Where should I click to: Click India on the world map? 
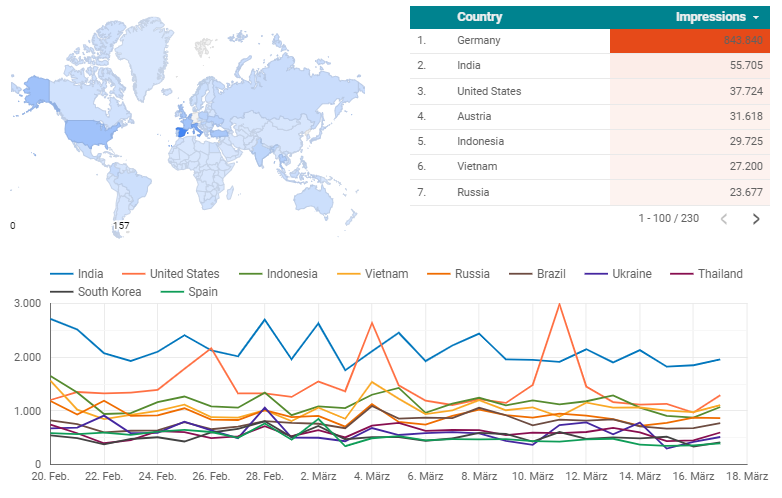(x=261, y=151)
